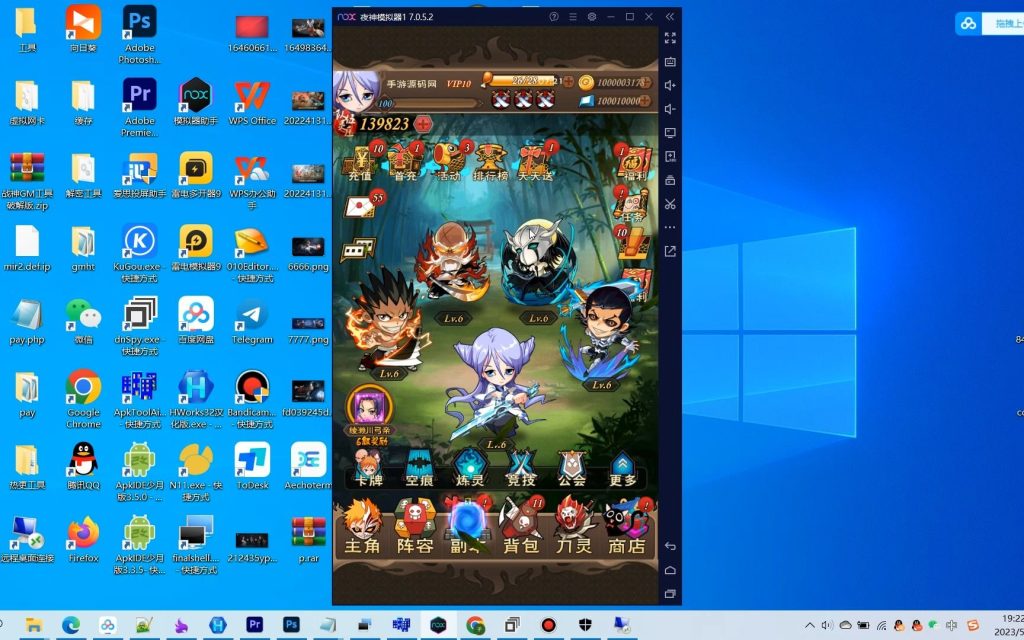Expand Nox sidebar three-dots more tools
This screenshot has width=1024, height=640.
click(x=670, y=227)
